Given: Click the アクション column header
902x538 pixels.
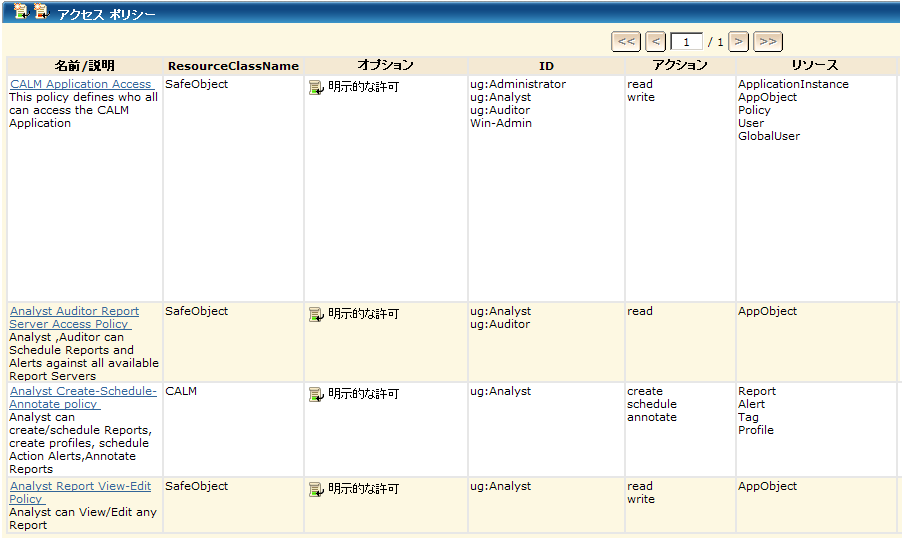Looking at the screenshot, I should pos(680,66).
